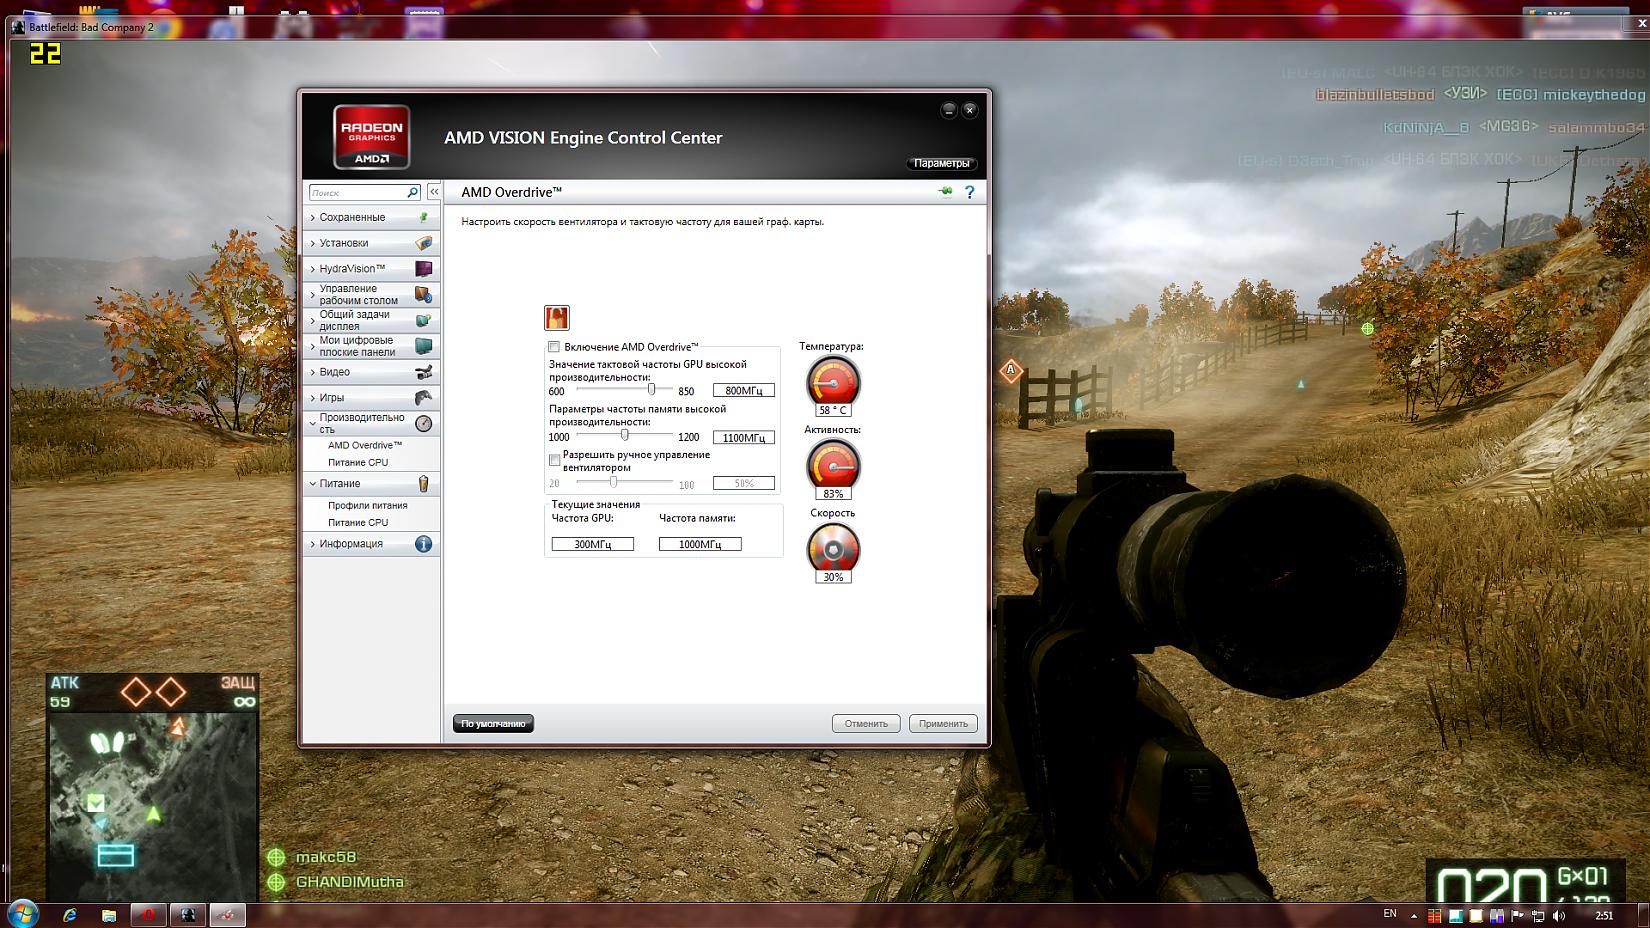1650x928 pixels.
Task: Click the 1100МГц memory clock value field
Action: point(744,438)
